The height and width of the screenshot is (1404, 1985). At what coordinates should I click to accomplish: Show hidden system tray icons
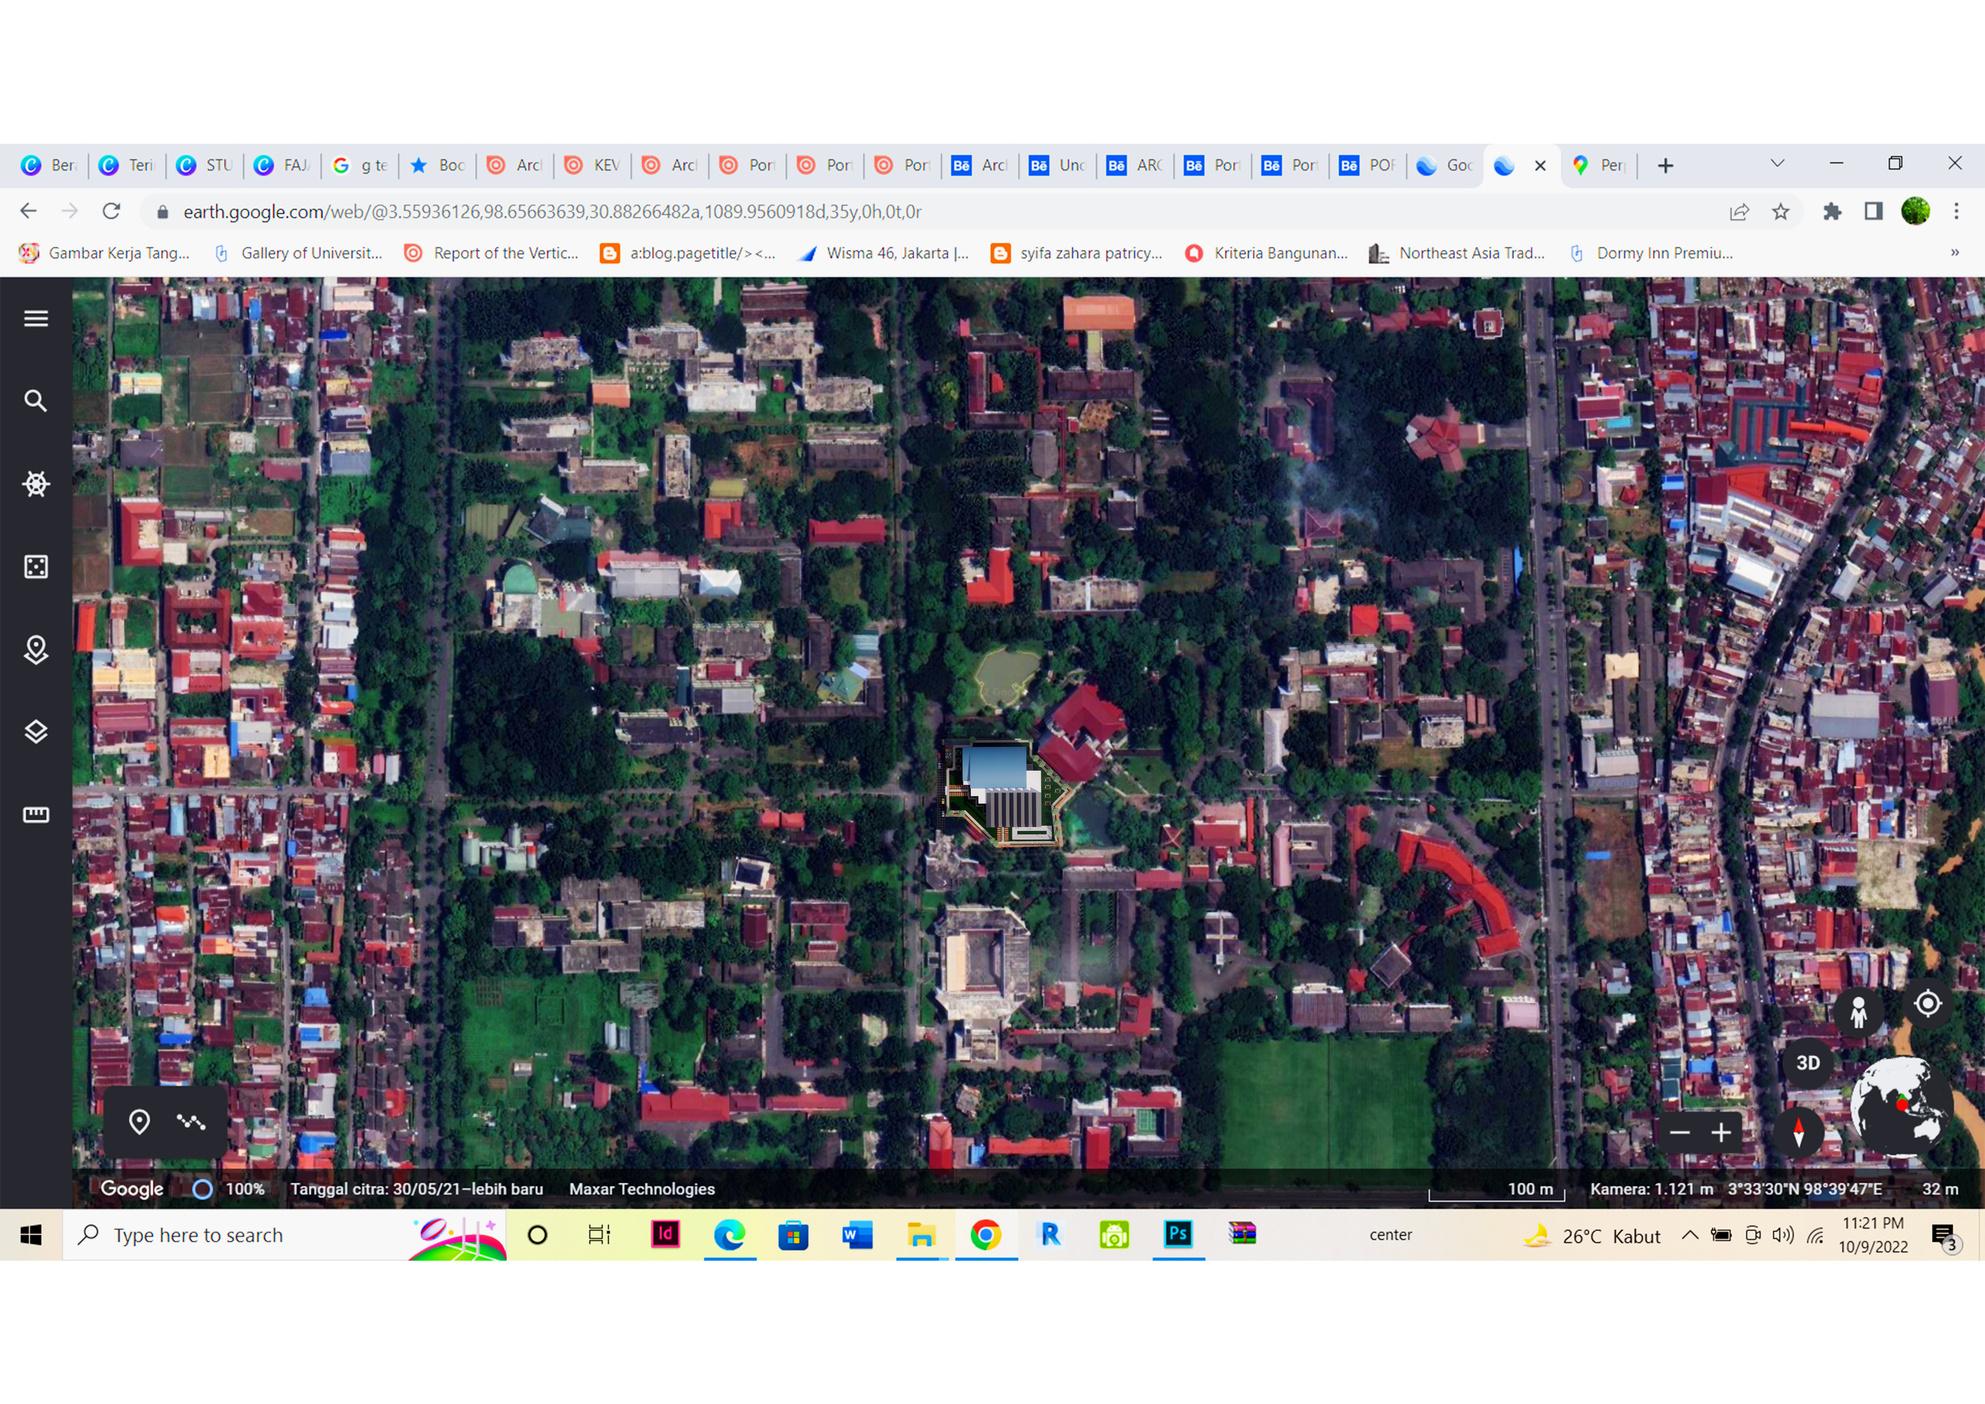click(1690, 1235)
